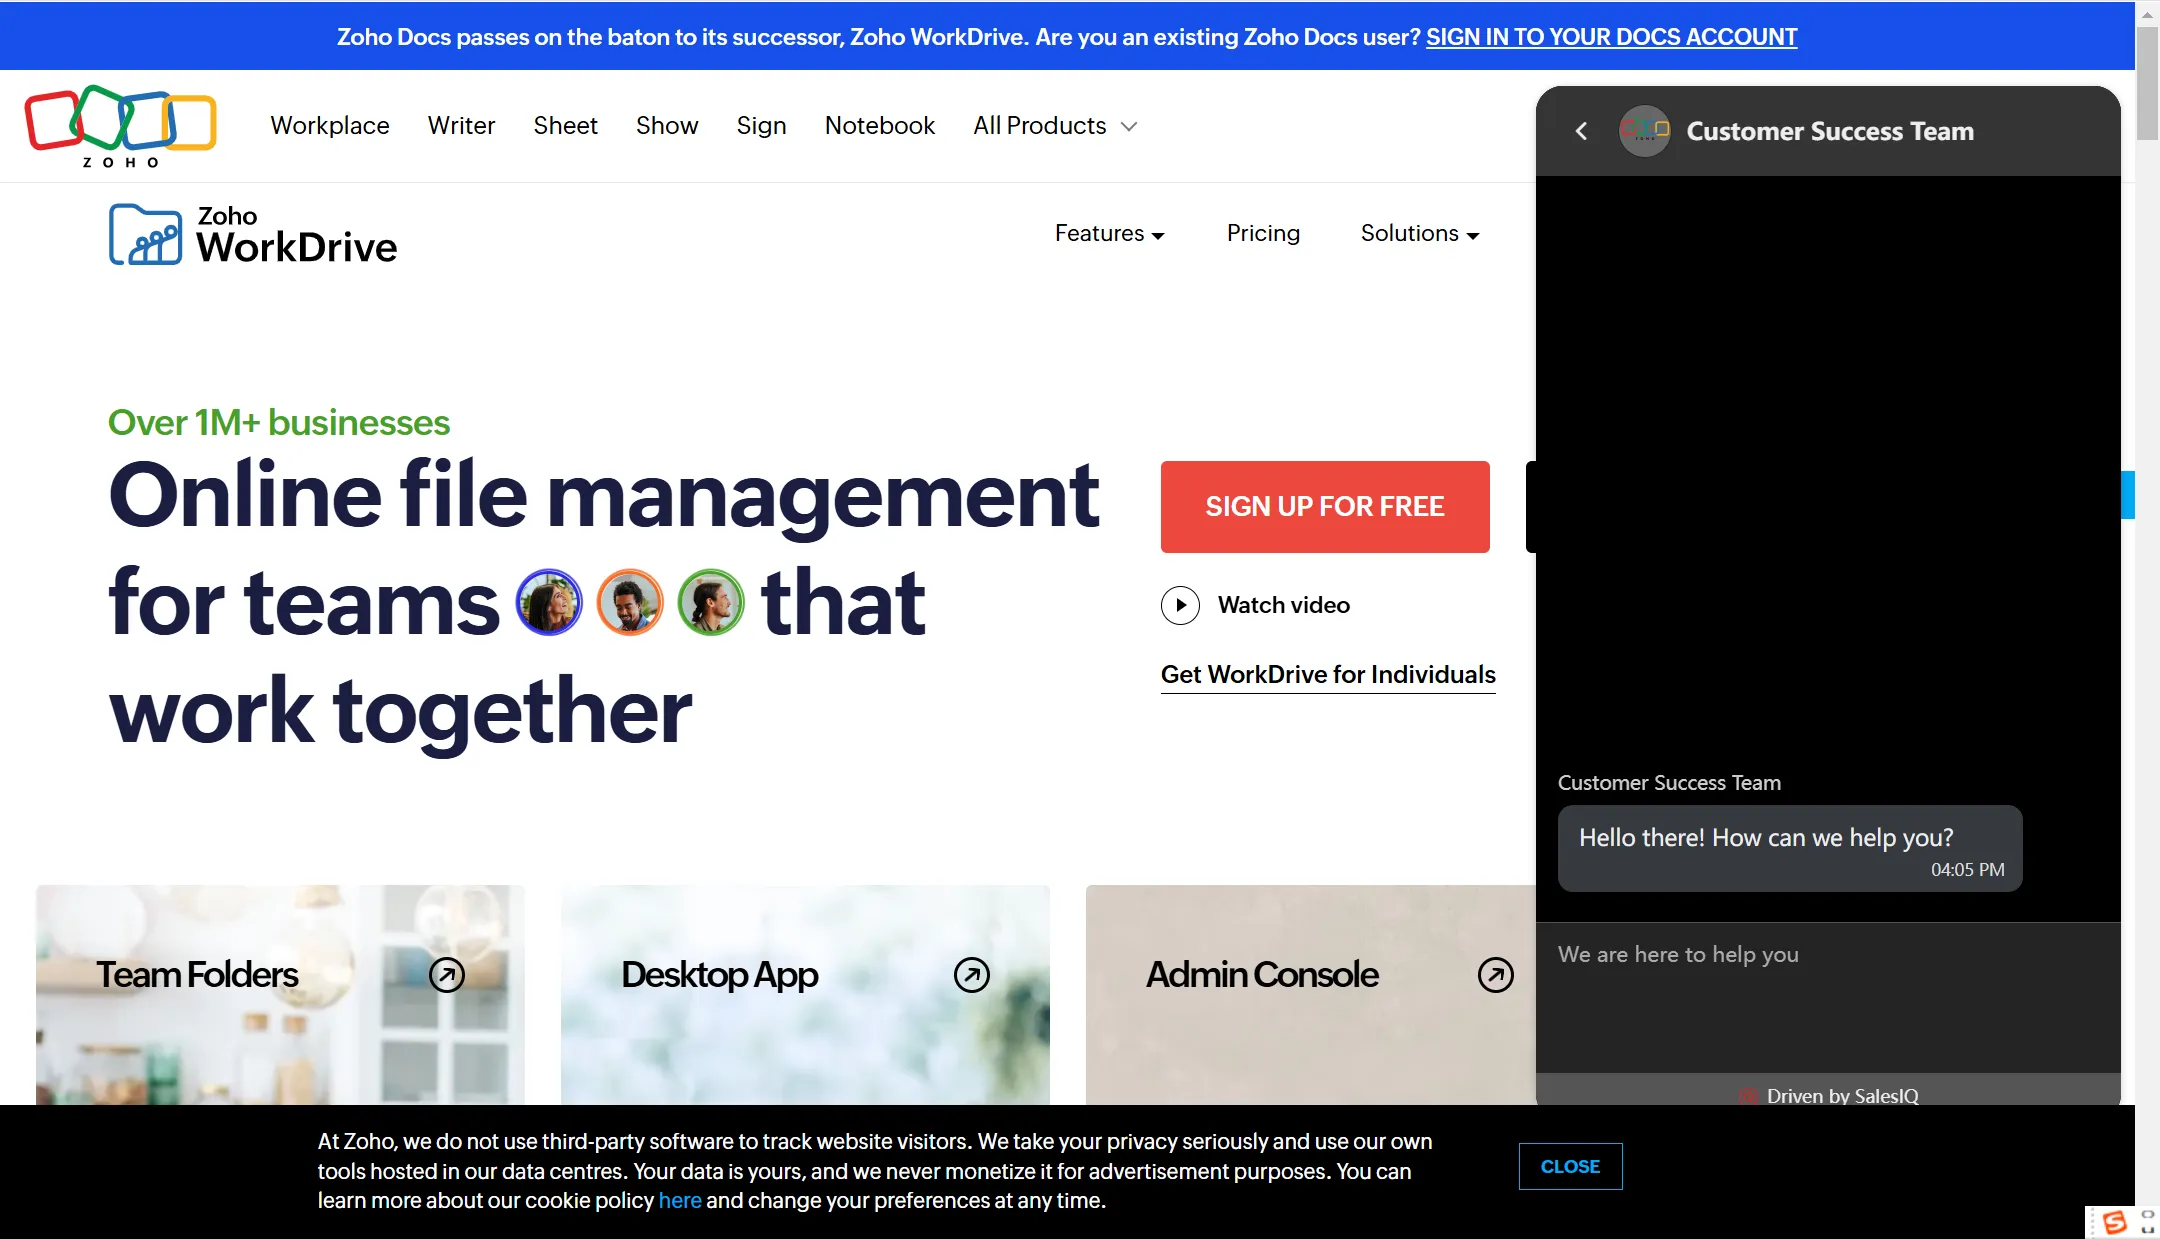Play the Watch video button
This screenshot has width=2160, height=1239.
pos(1180,605)
